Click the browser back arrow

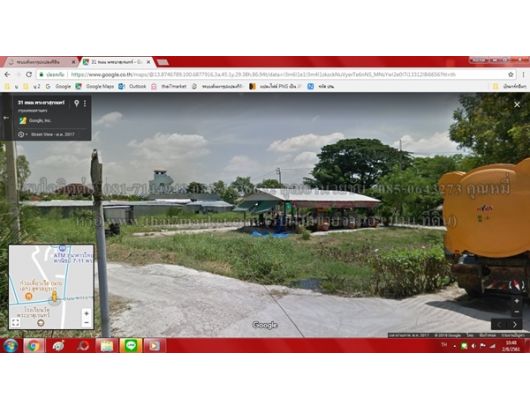tap(7, 74)
